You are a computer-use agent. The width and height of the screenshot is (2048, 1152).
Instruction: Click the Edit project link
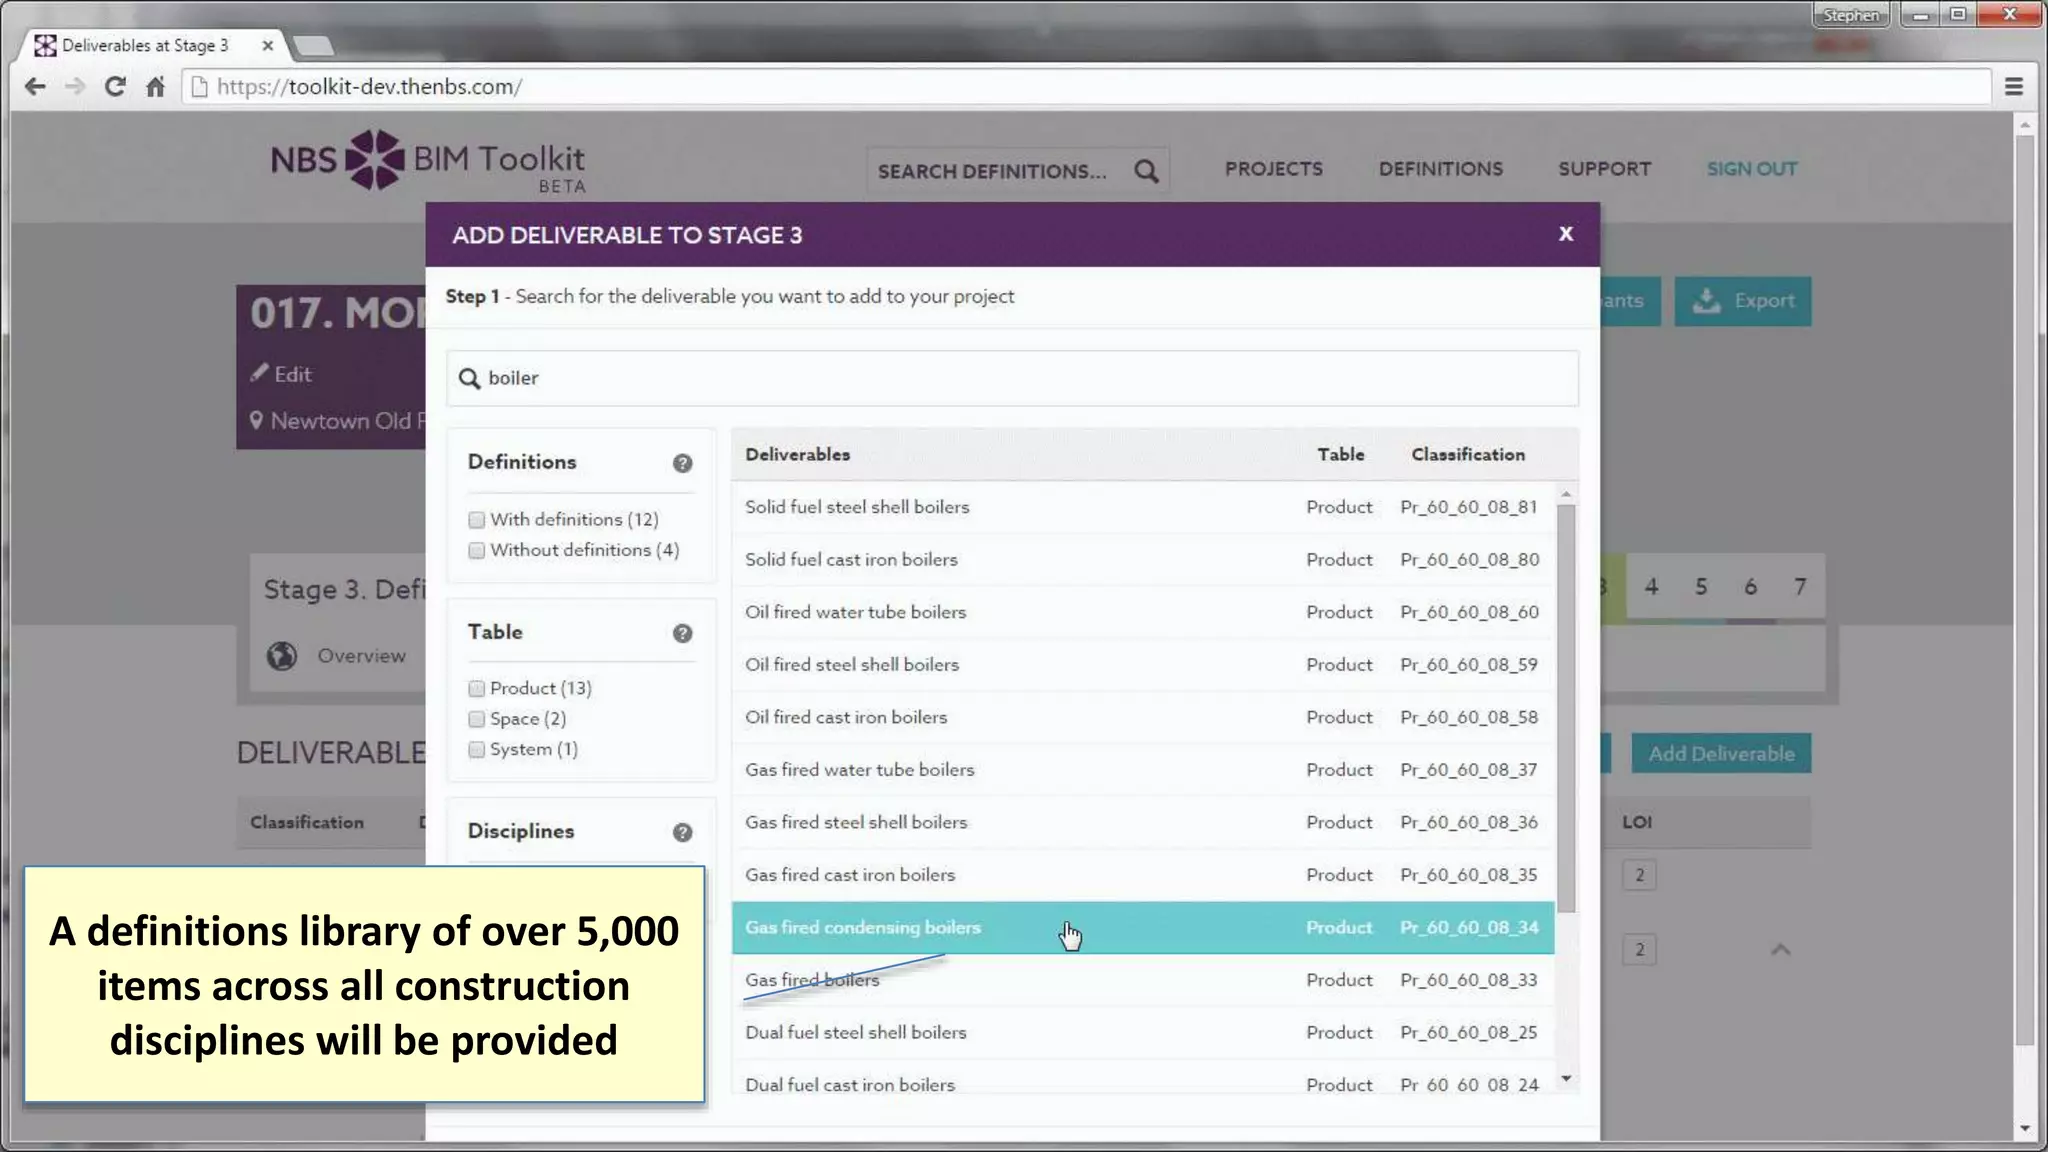click(x=281, y=374)
